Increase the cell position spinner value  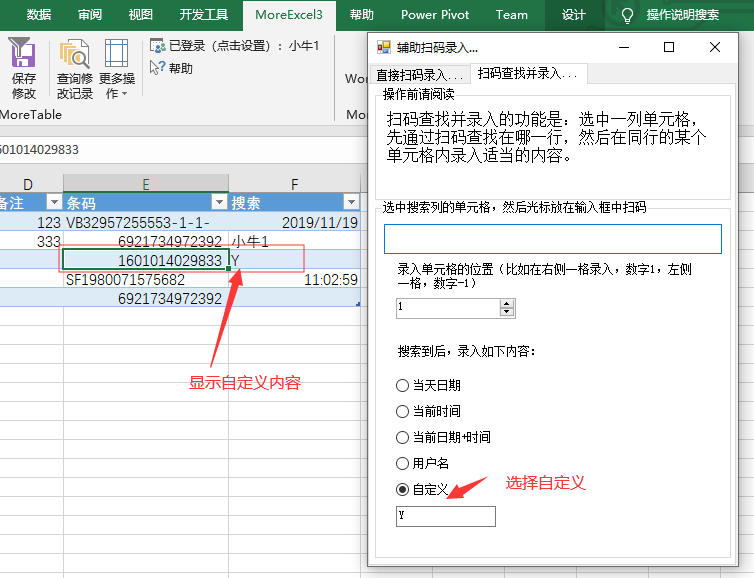(x=507, y=303)
